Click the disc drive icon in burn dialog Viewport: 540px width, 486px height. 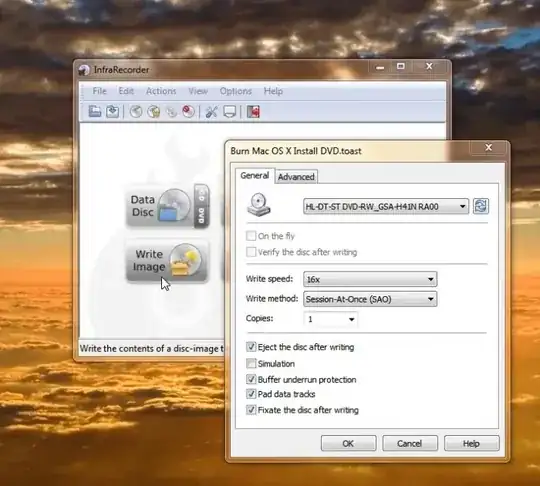[x=259, y=205]
